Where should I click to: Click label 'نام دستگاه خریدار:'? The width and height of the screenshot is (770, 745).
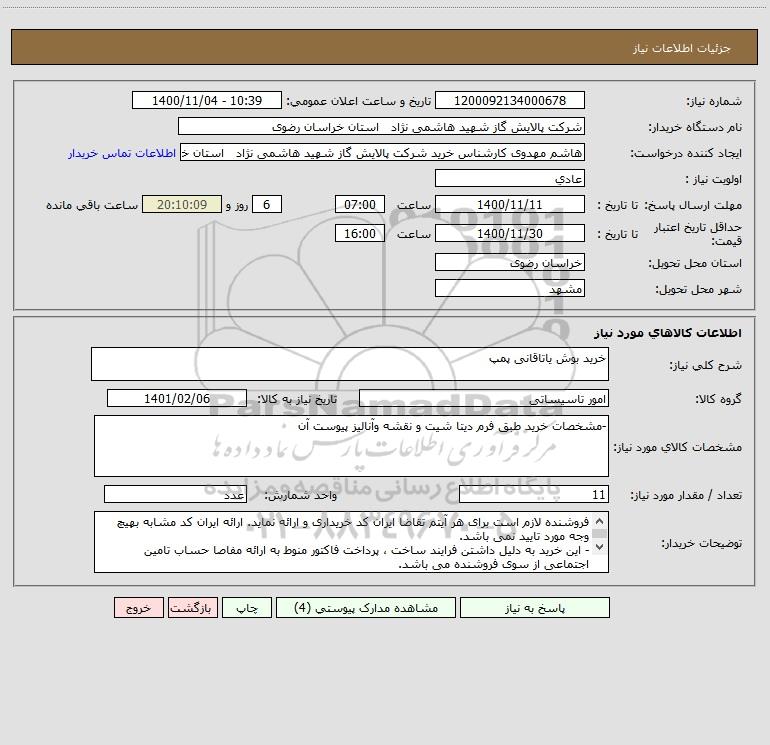point(695,127)
